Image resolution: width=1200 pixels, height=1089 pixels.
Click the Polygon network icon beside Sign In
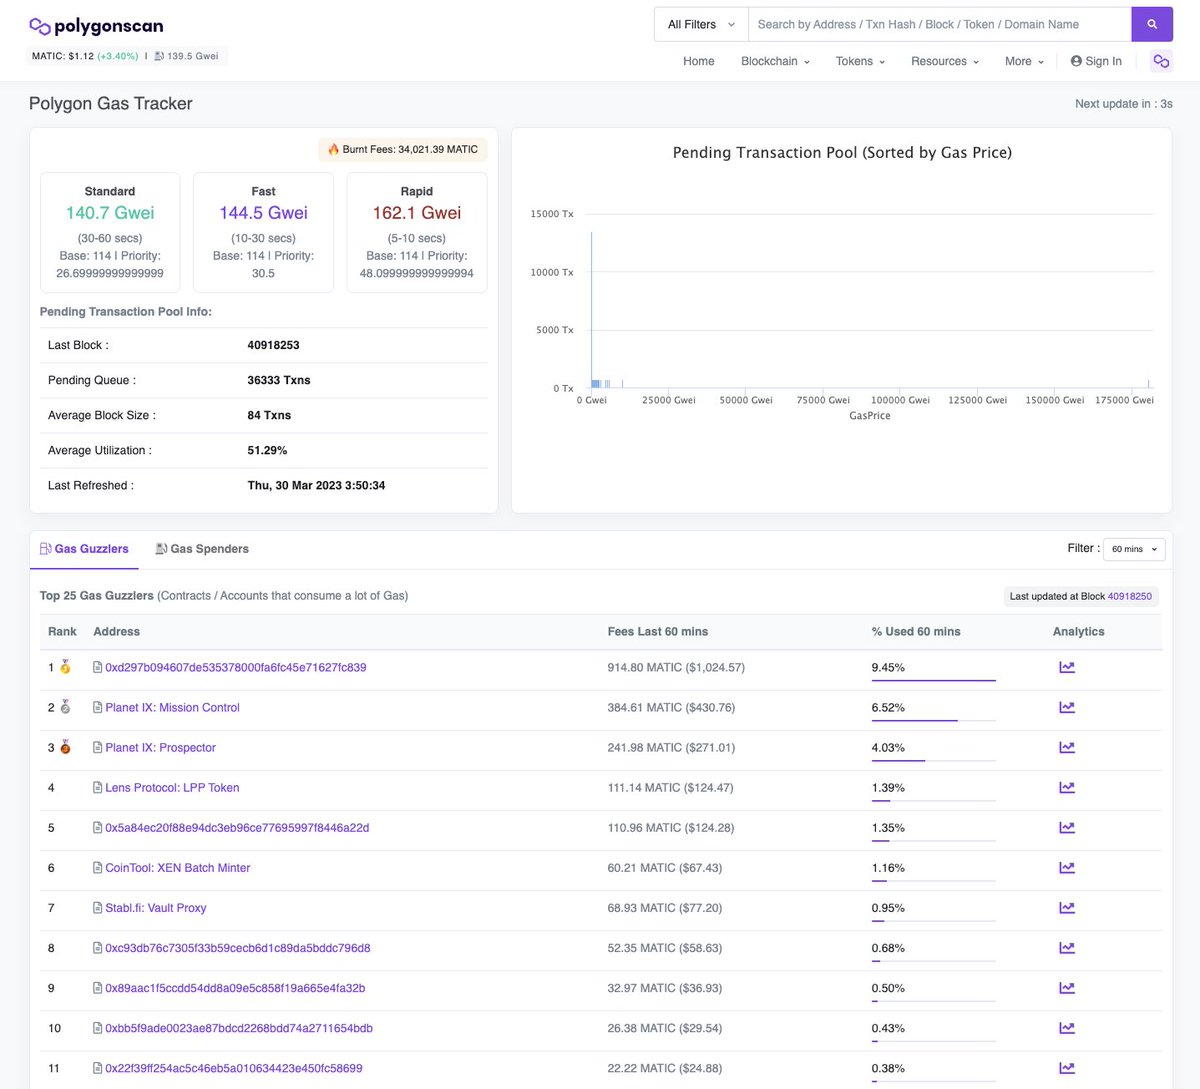pos(1161,61)
